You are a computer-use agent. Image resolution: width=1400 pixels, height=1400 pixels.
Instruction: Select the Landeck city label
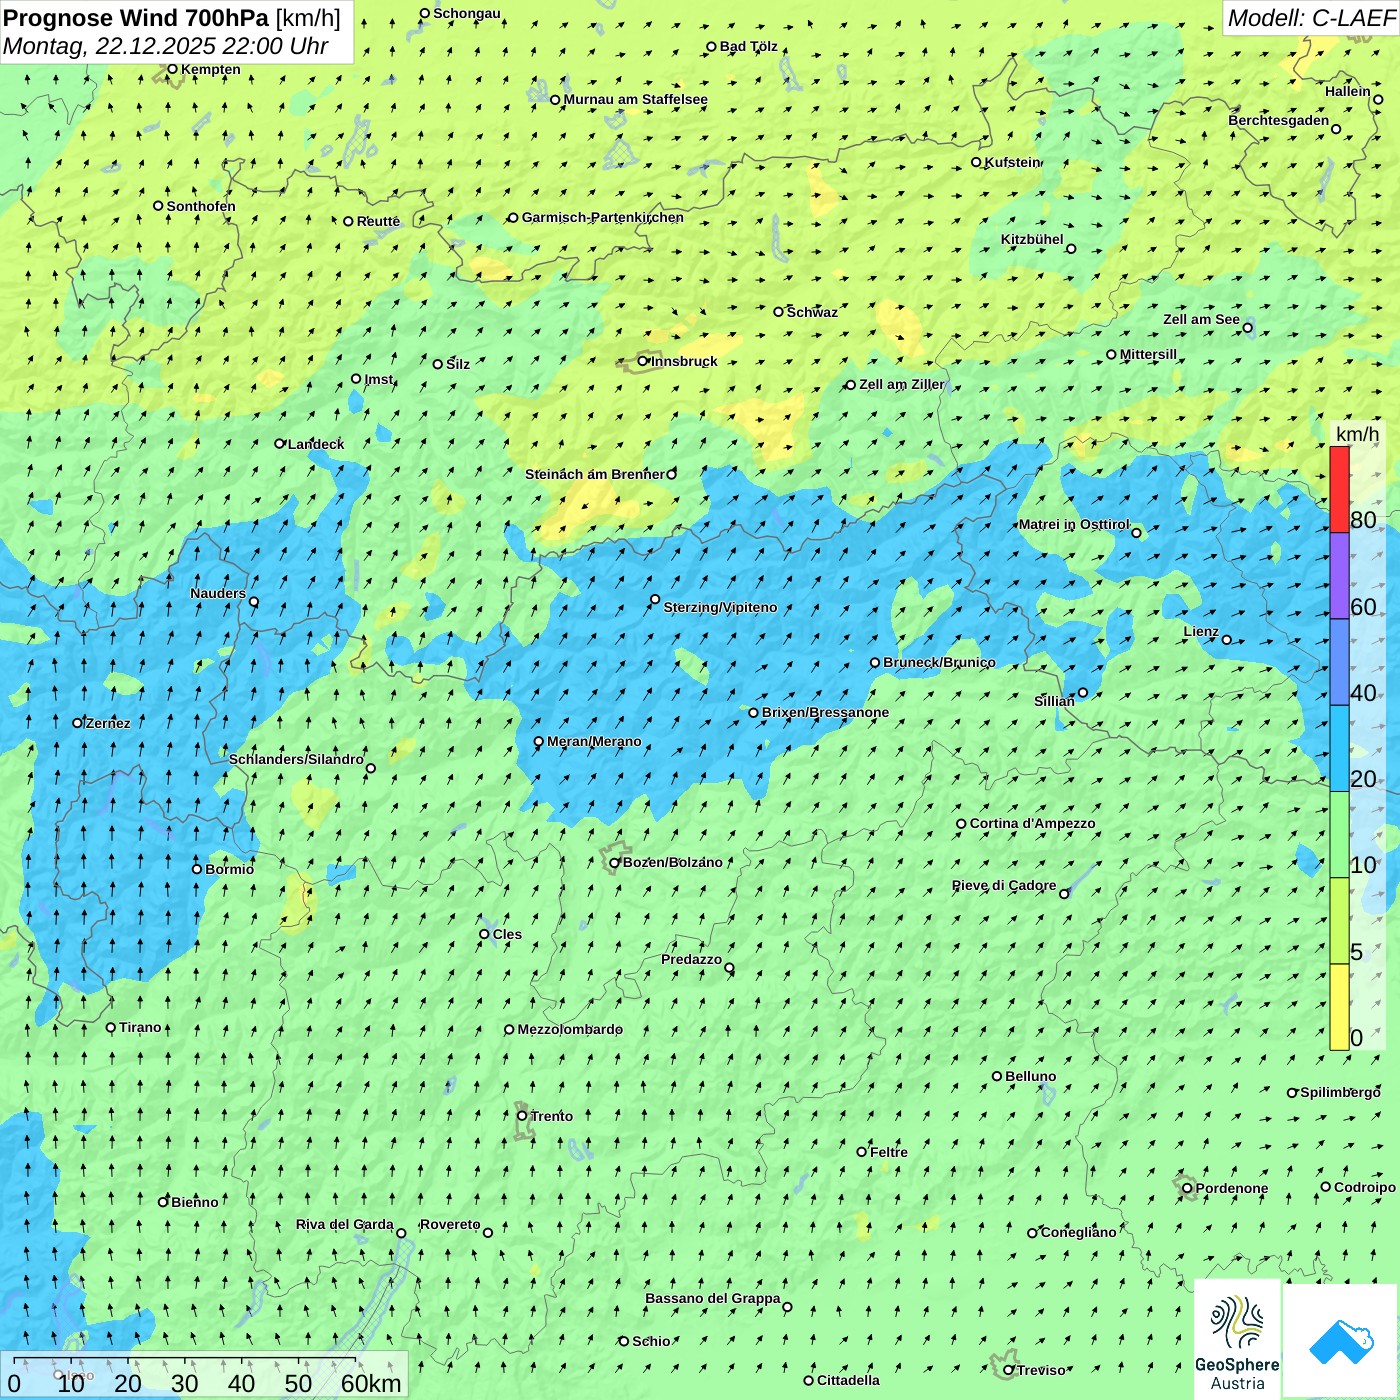(x=316, y=444)
